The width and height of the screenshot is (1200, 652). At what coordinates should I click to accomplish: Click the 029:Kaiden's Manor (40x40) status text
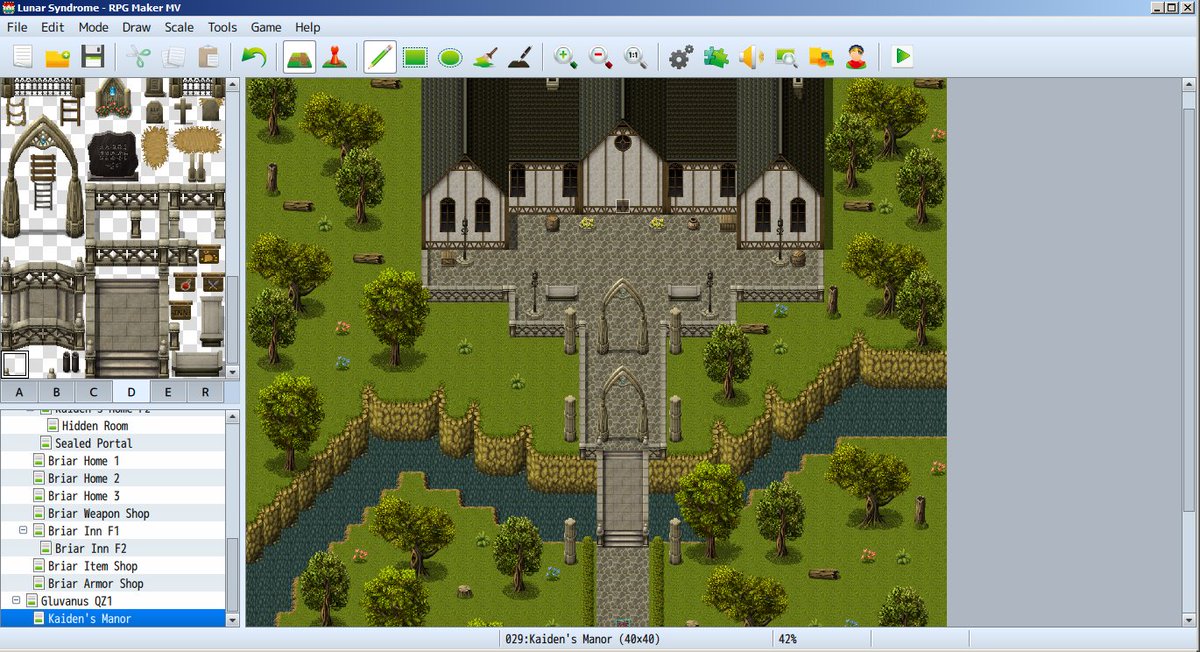[583, 639]
